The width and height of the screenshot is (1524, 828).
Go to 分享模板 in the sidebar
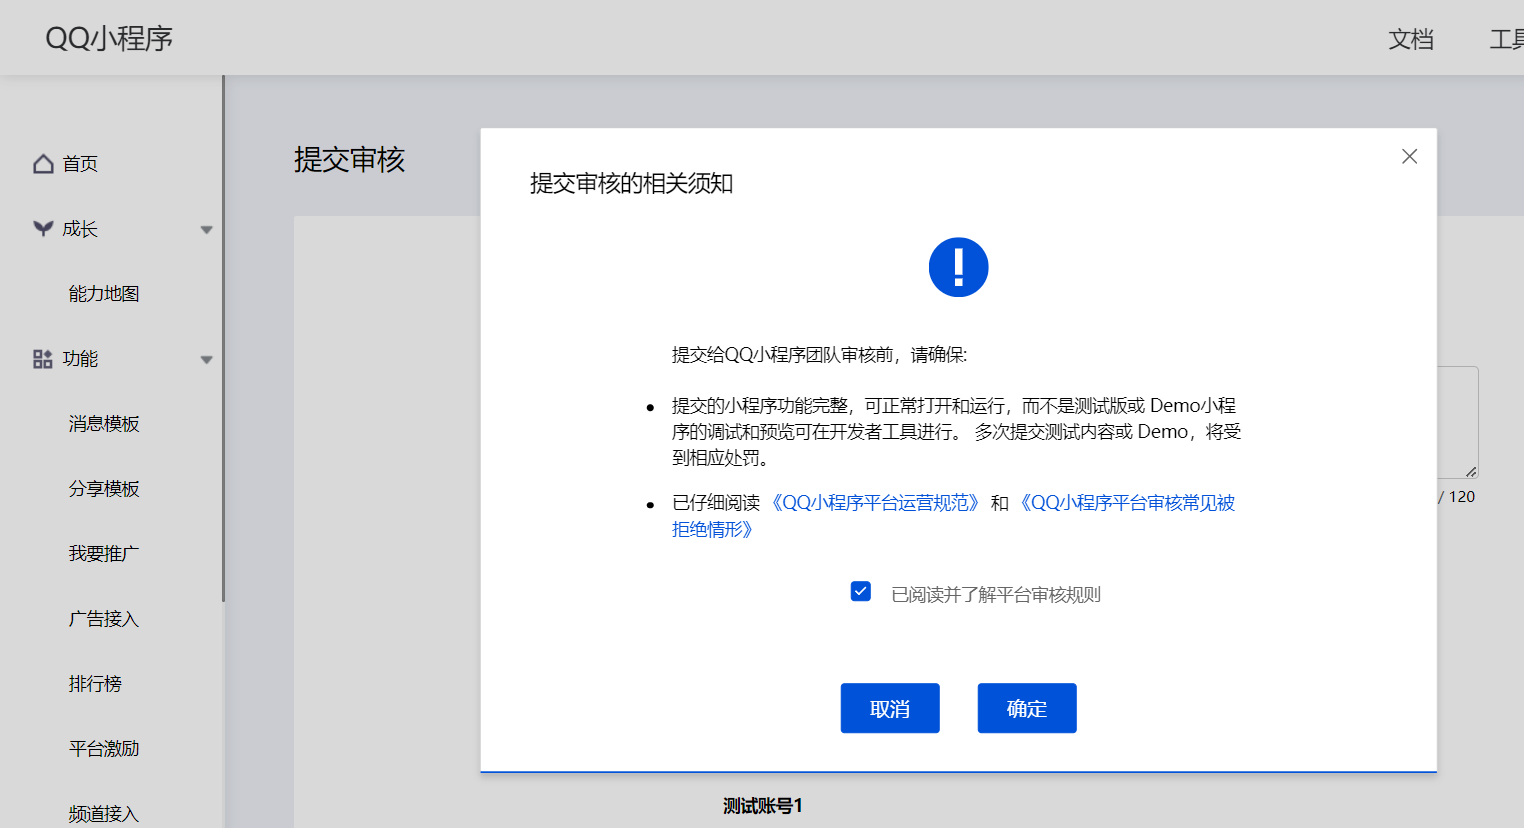pyautogui.click(x=104, y=488)
